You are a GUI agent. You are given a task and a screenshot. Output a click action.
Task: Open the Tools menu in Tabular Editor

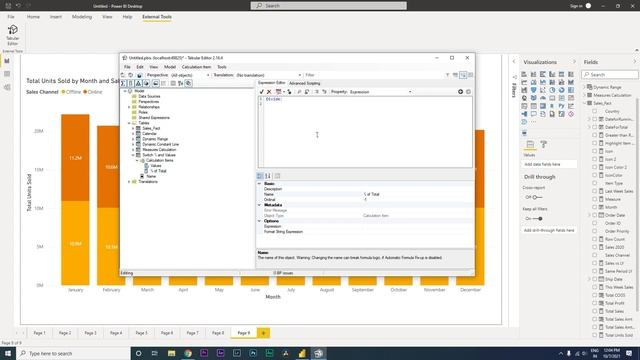222,67
